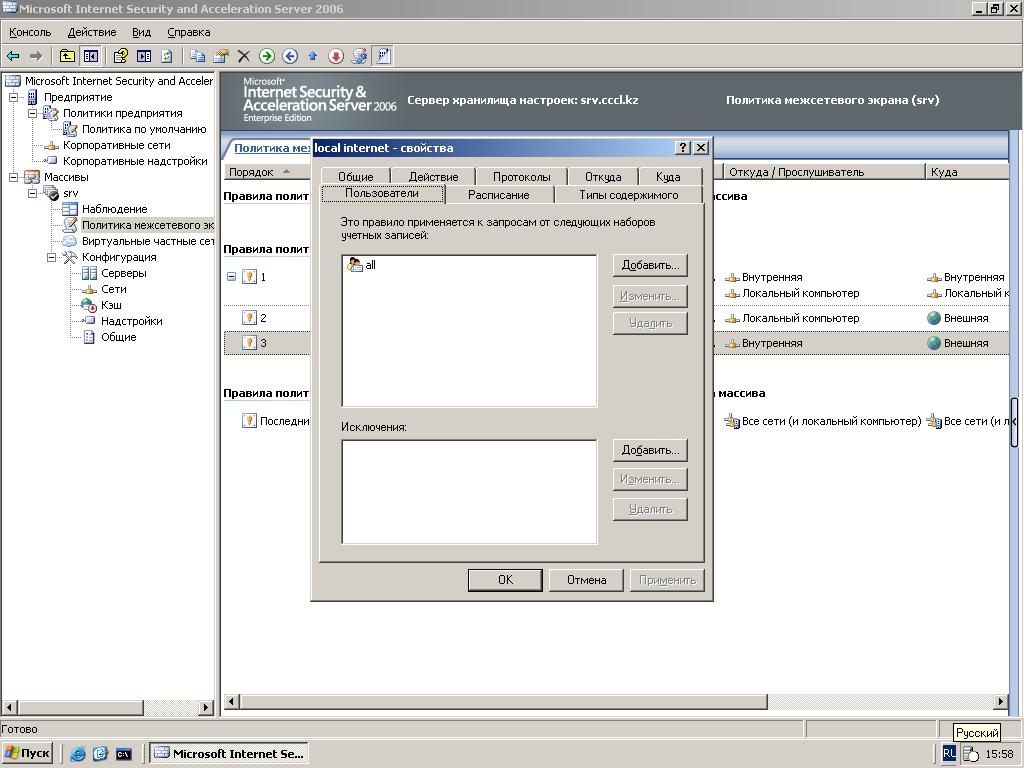Click the dialog's context help question button

click(683, 147)
